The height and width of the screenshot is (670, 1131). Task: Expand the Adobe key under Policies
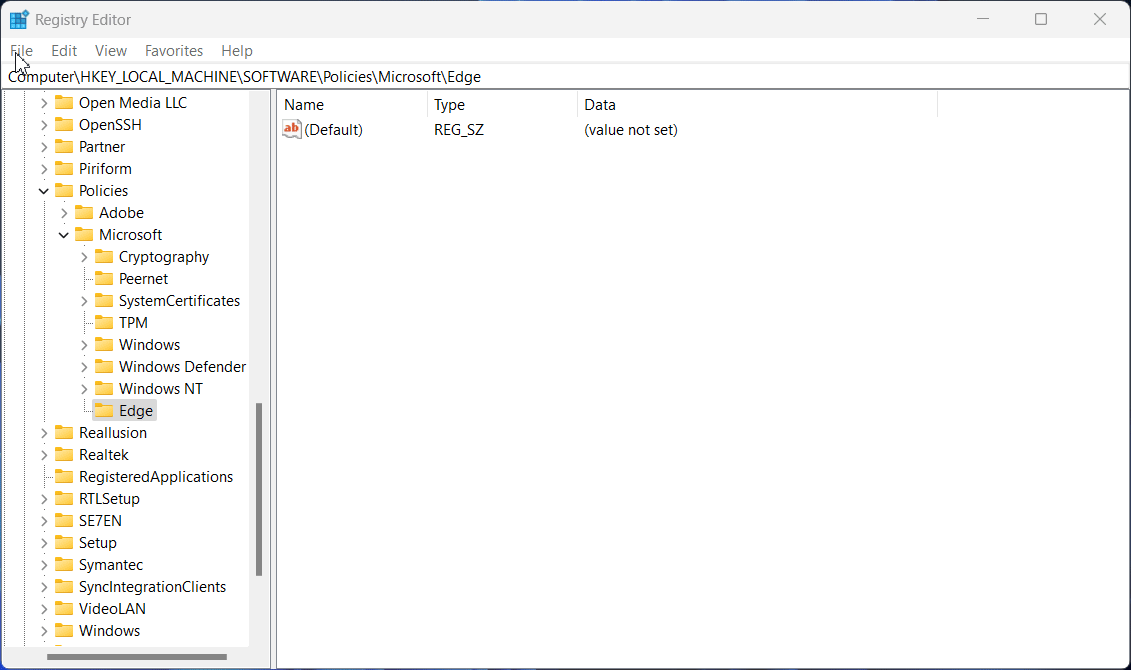click(64, 213)
